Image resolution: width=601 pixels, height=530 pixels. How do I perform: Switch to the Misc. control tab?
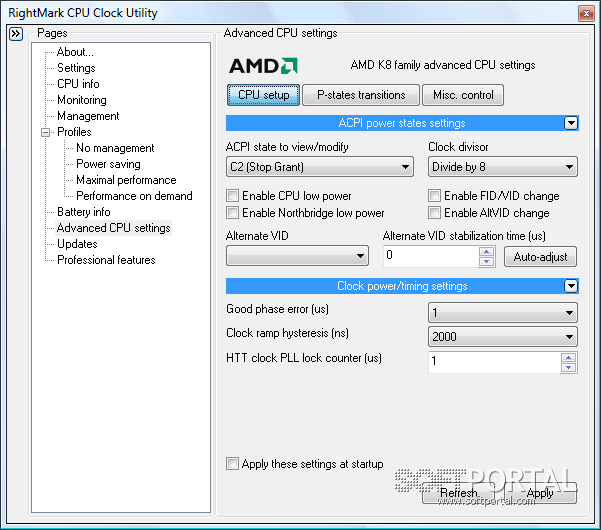point(463,95)
